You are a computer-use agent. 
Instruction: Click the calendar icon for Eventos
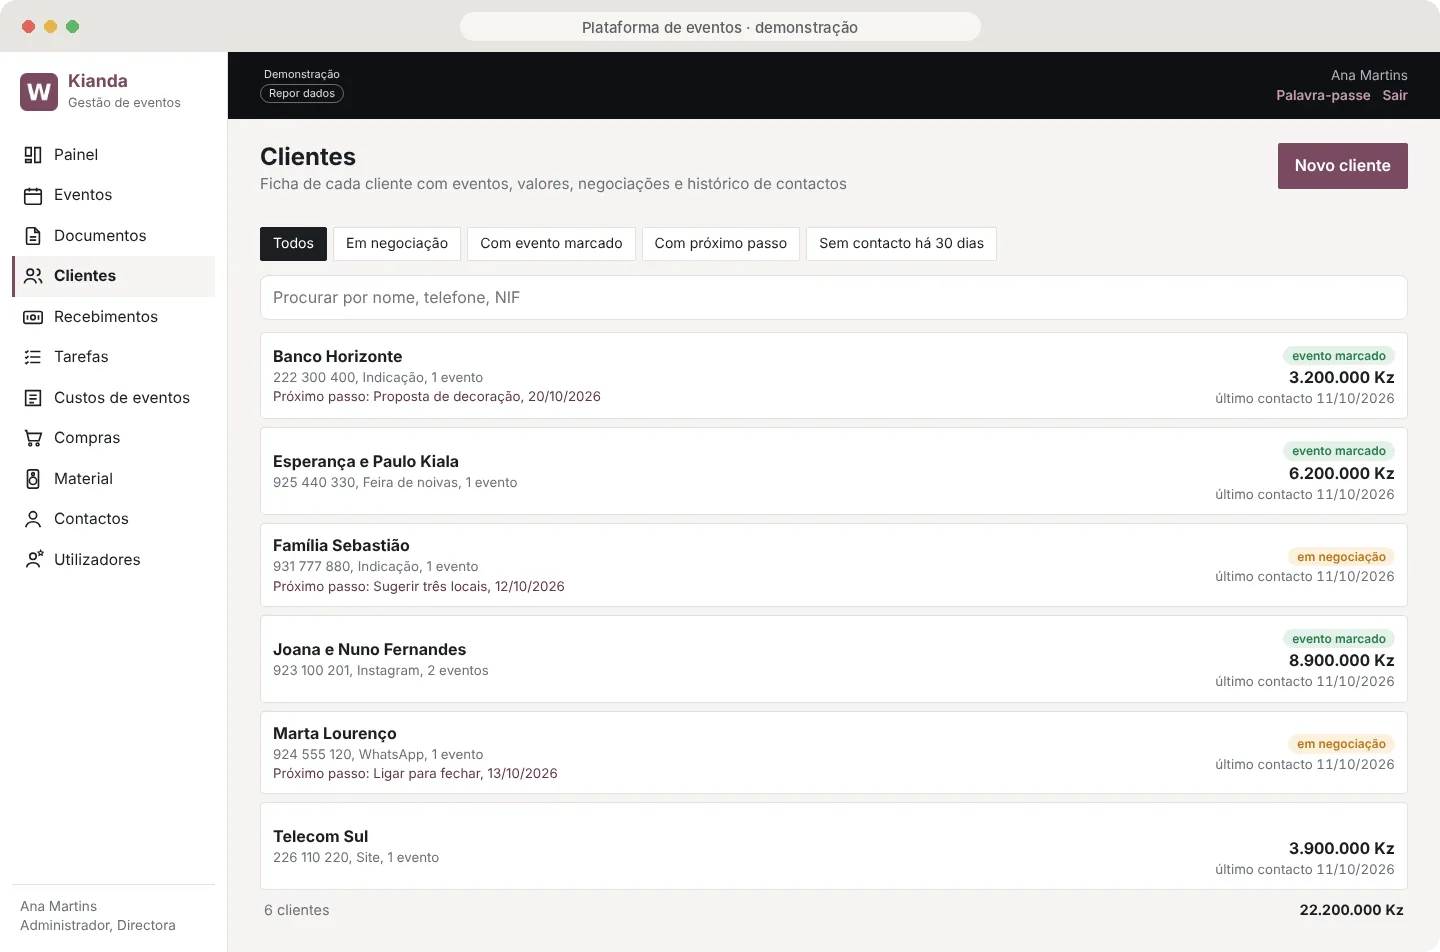pos(33,195)
